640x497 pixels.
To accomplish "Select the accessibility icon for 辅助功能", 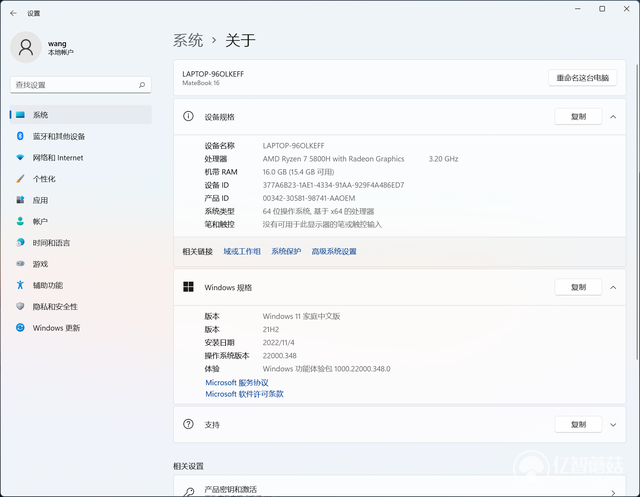I will pos(20,285).
